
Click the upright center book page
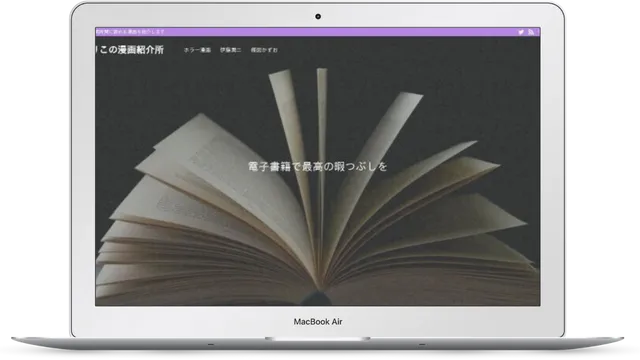[322, 163]
